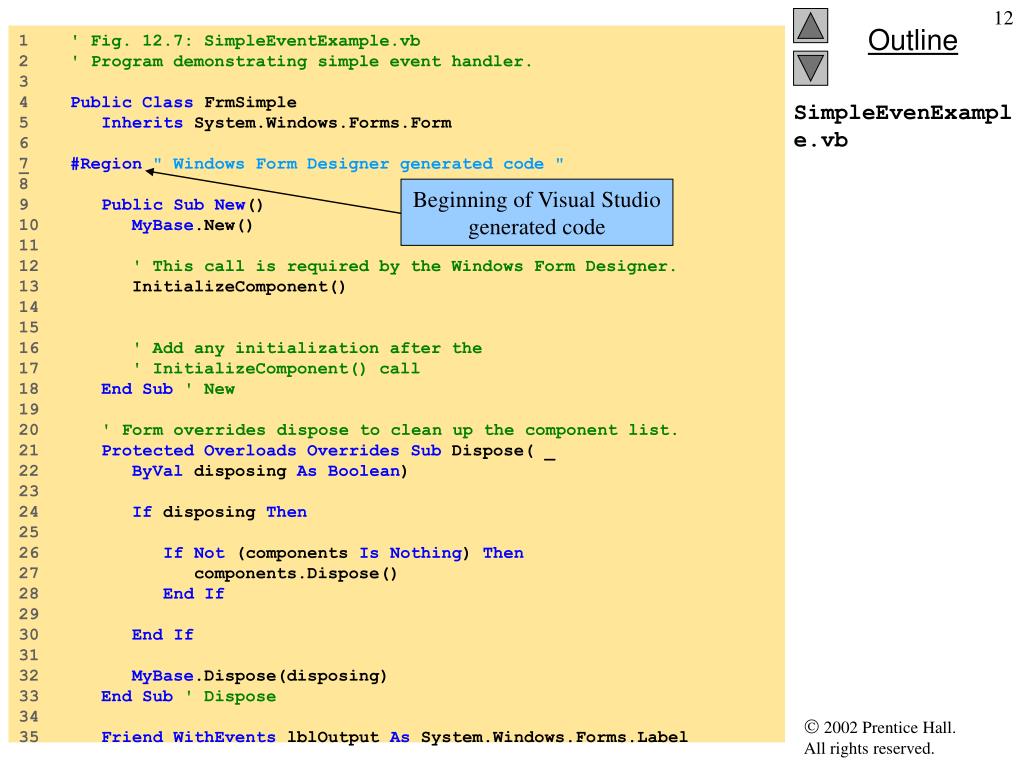Click 'Public Class FrmSimple' code line
Viewport: 1024px width, 768px height.
point(184,103)
